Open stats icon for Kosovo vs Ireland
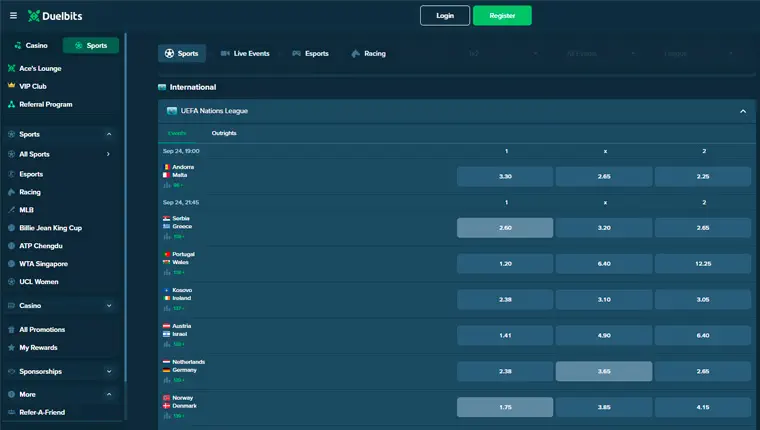This screenshot has height=430, width=760. (167, 308)
